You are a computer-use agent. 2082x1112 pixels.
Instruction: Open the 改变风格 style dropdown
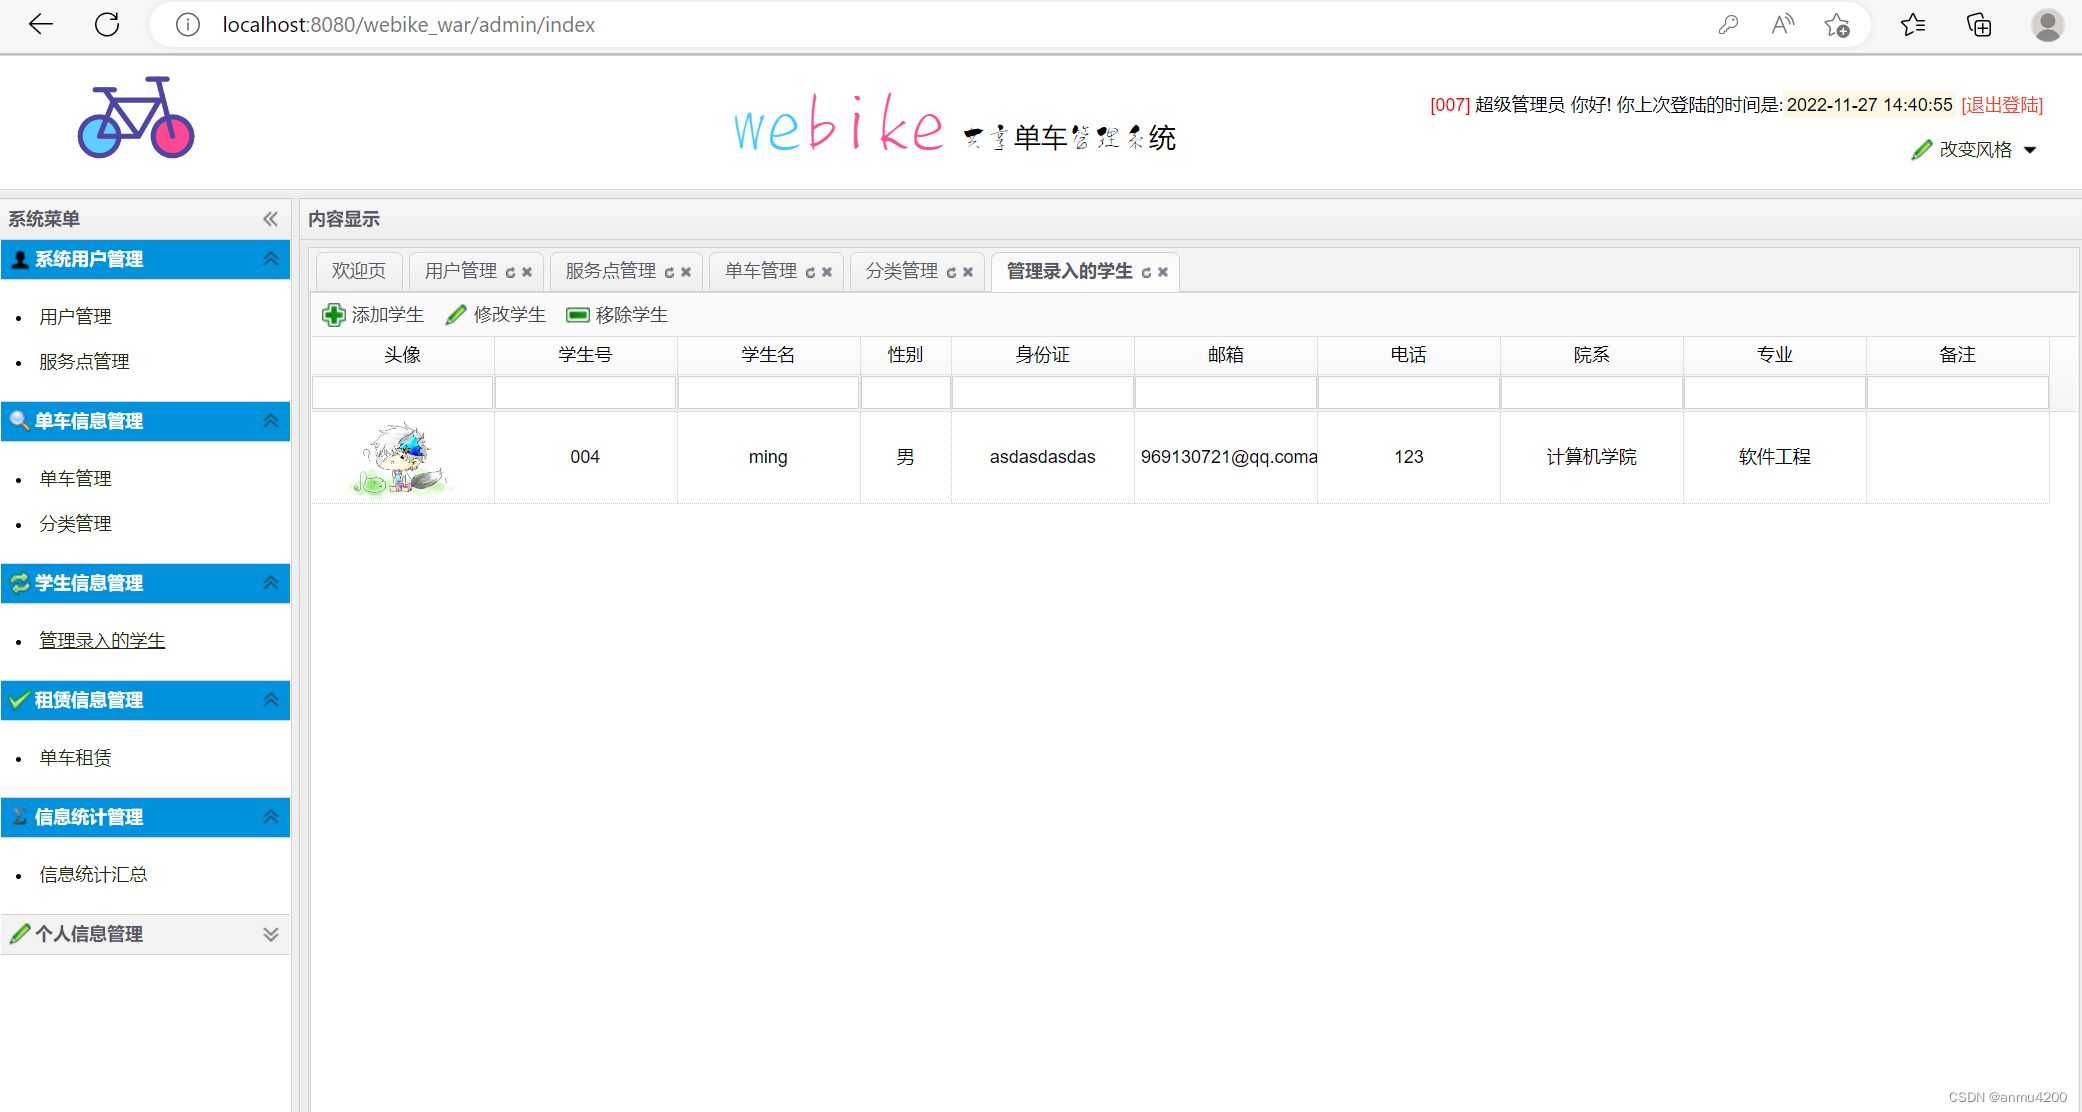click(x=1975, y=150)
